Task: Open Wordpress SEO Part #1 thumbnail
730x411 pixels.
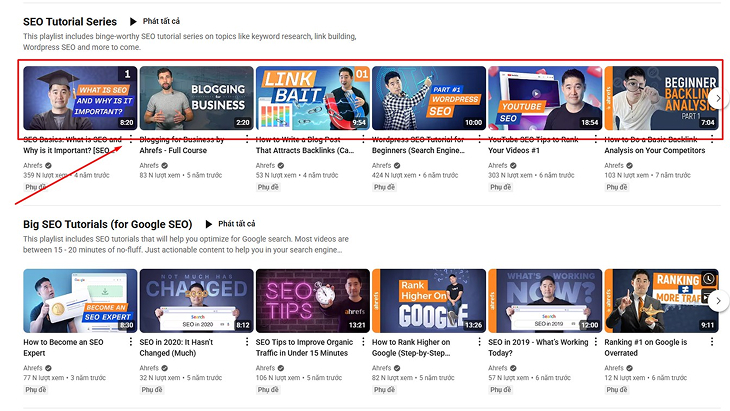Action: [429, 98]
